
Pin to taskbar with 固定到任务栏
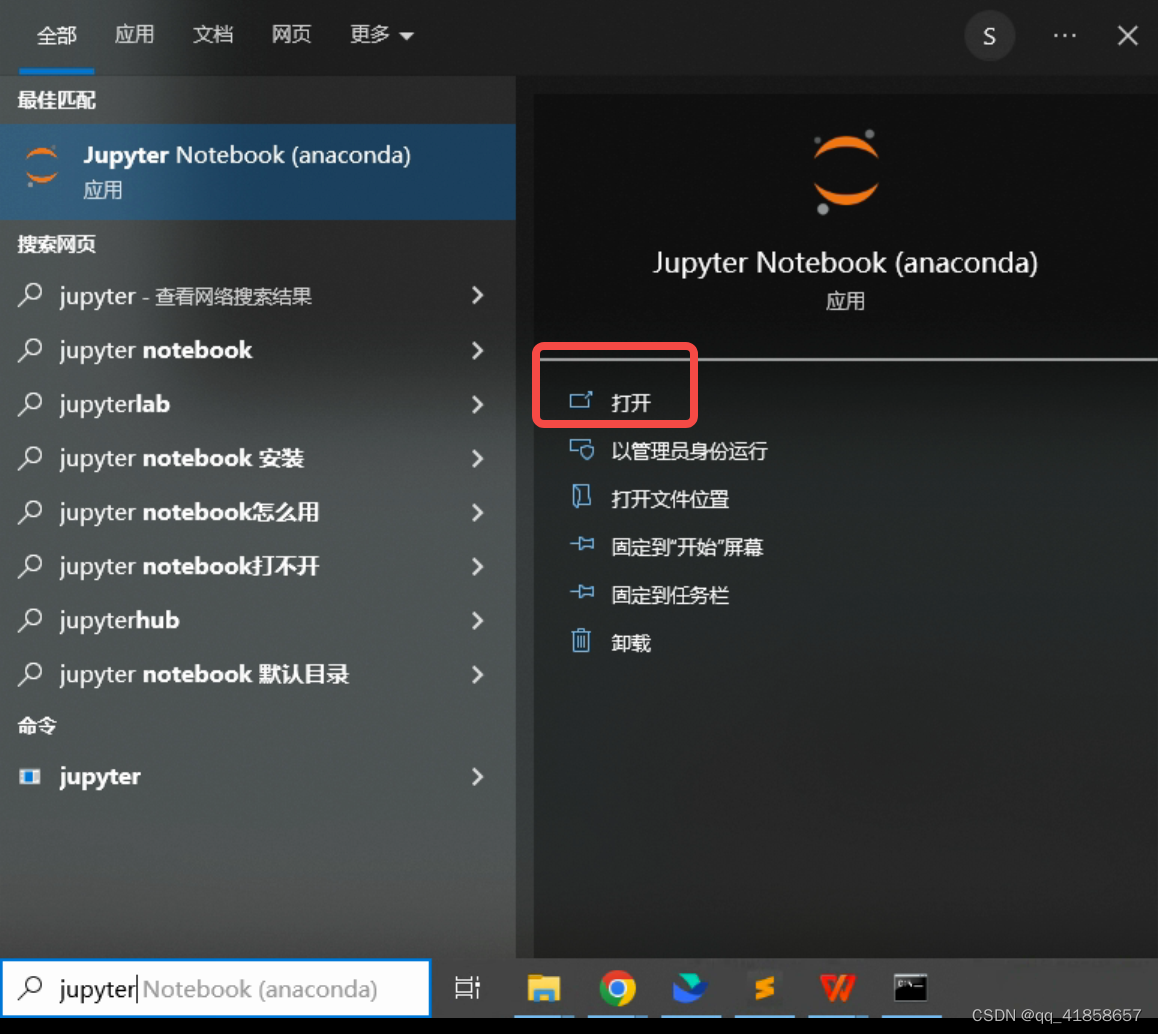pyautogui.click(x=669, y=595)
